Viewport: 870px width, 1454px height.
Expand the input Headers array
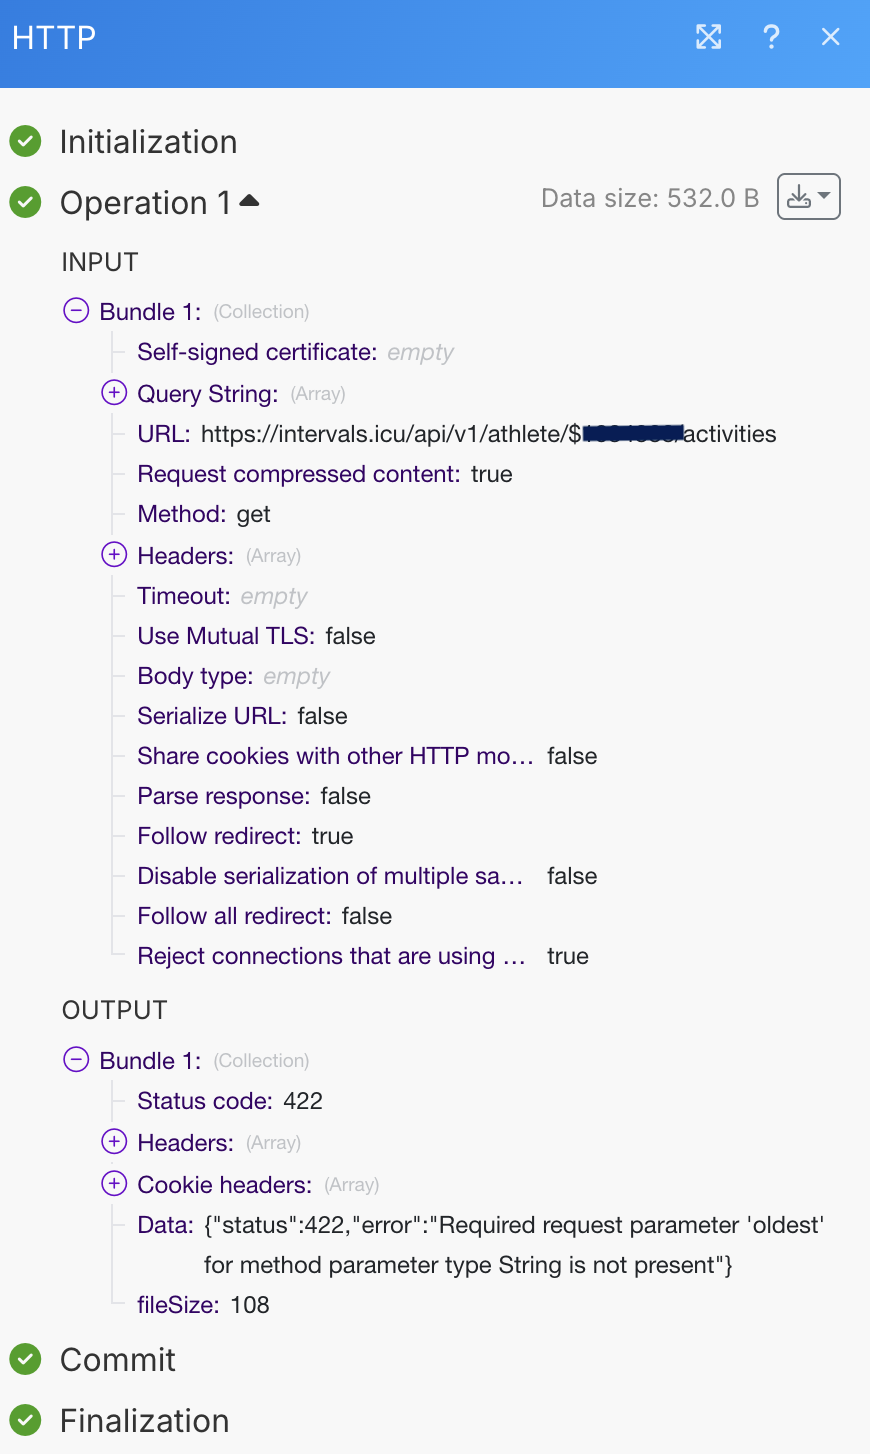[x=114, y=554]
